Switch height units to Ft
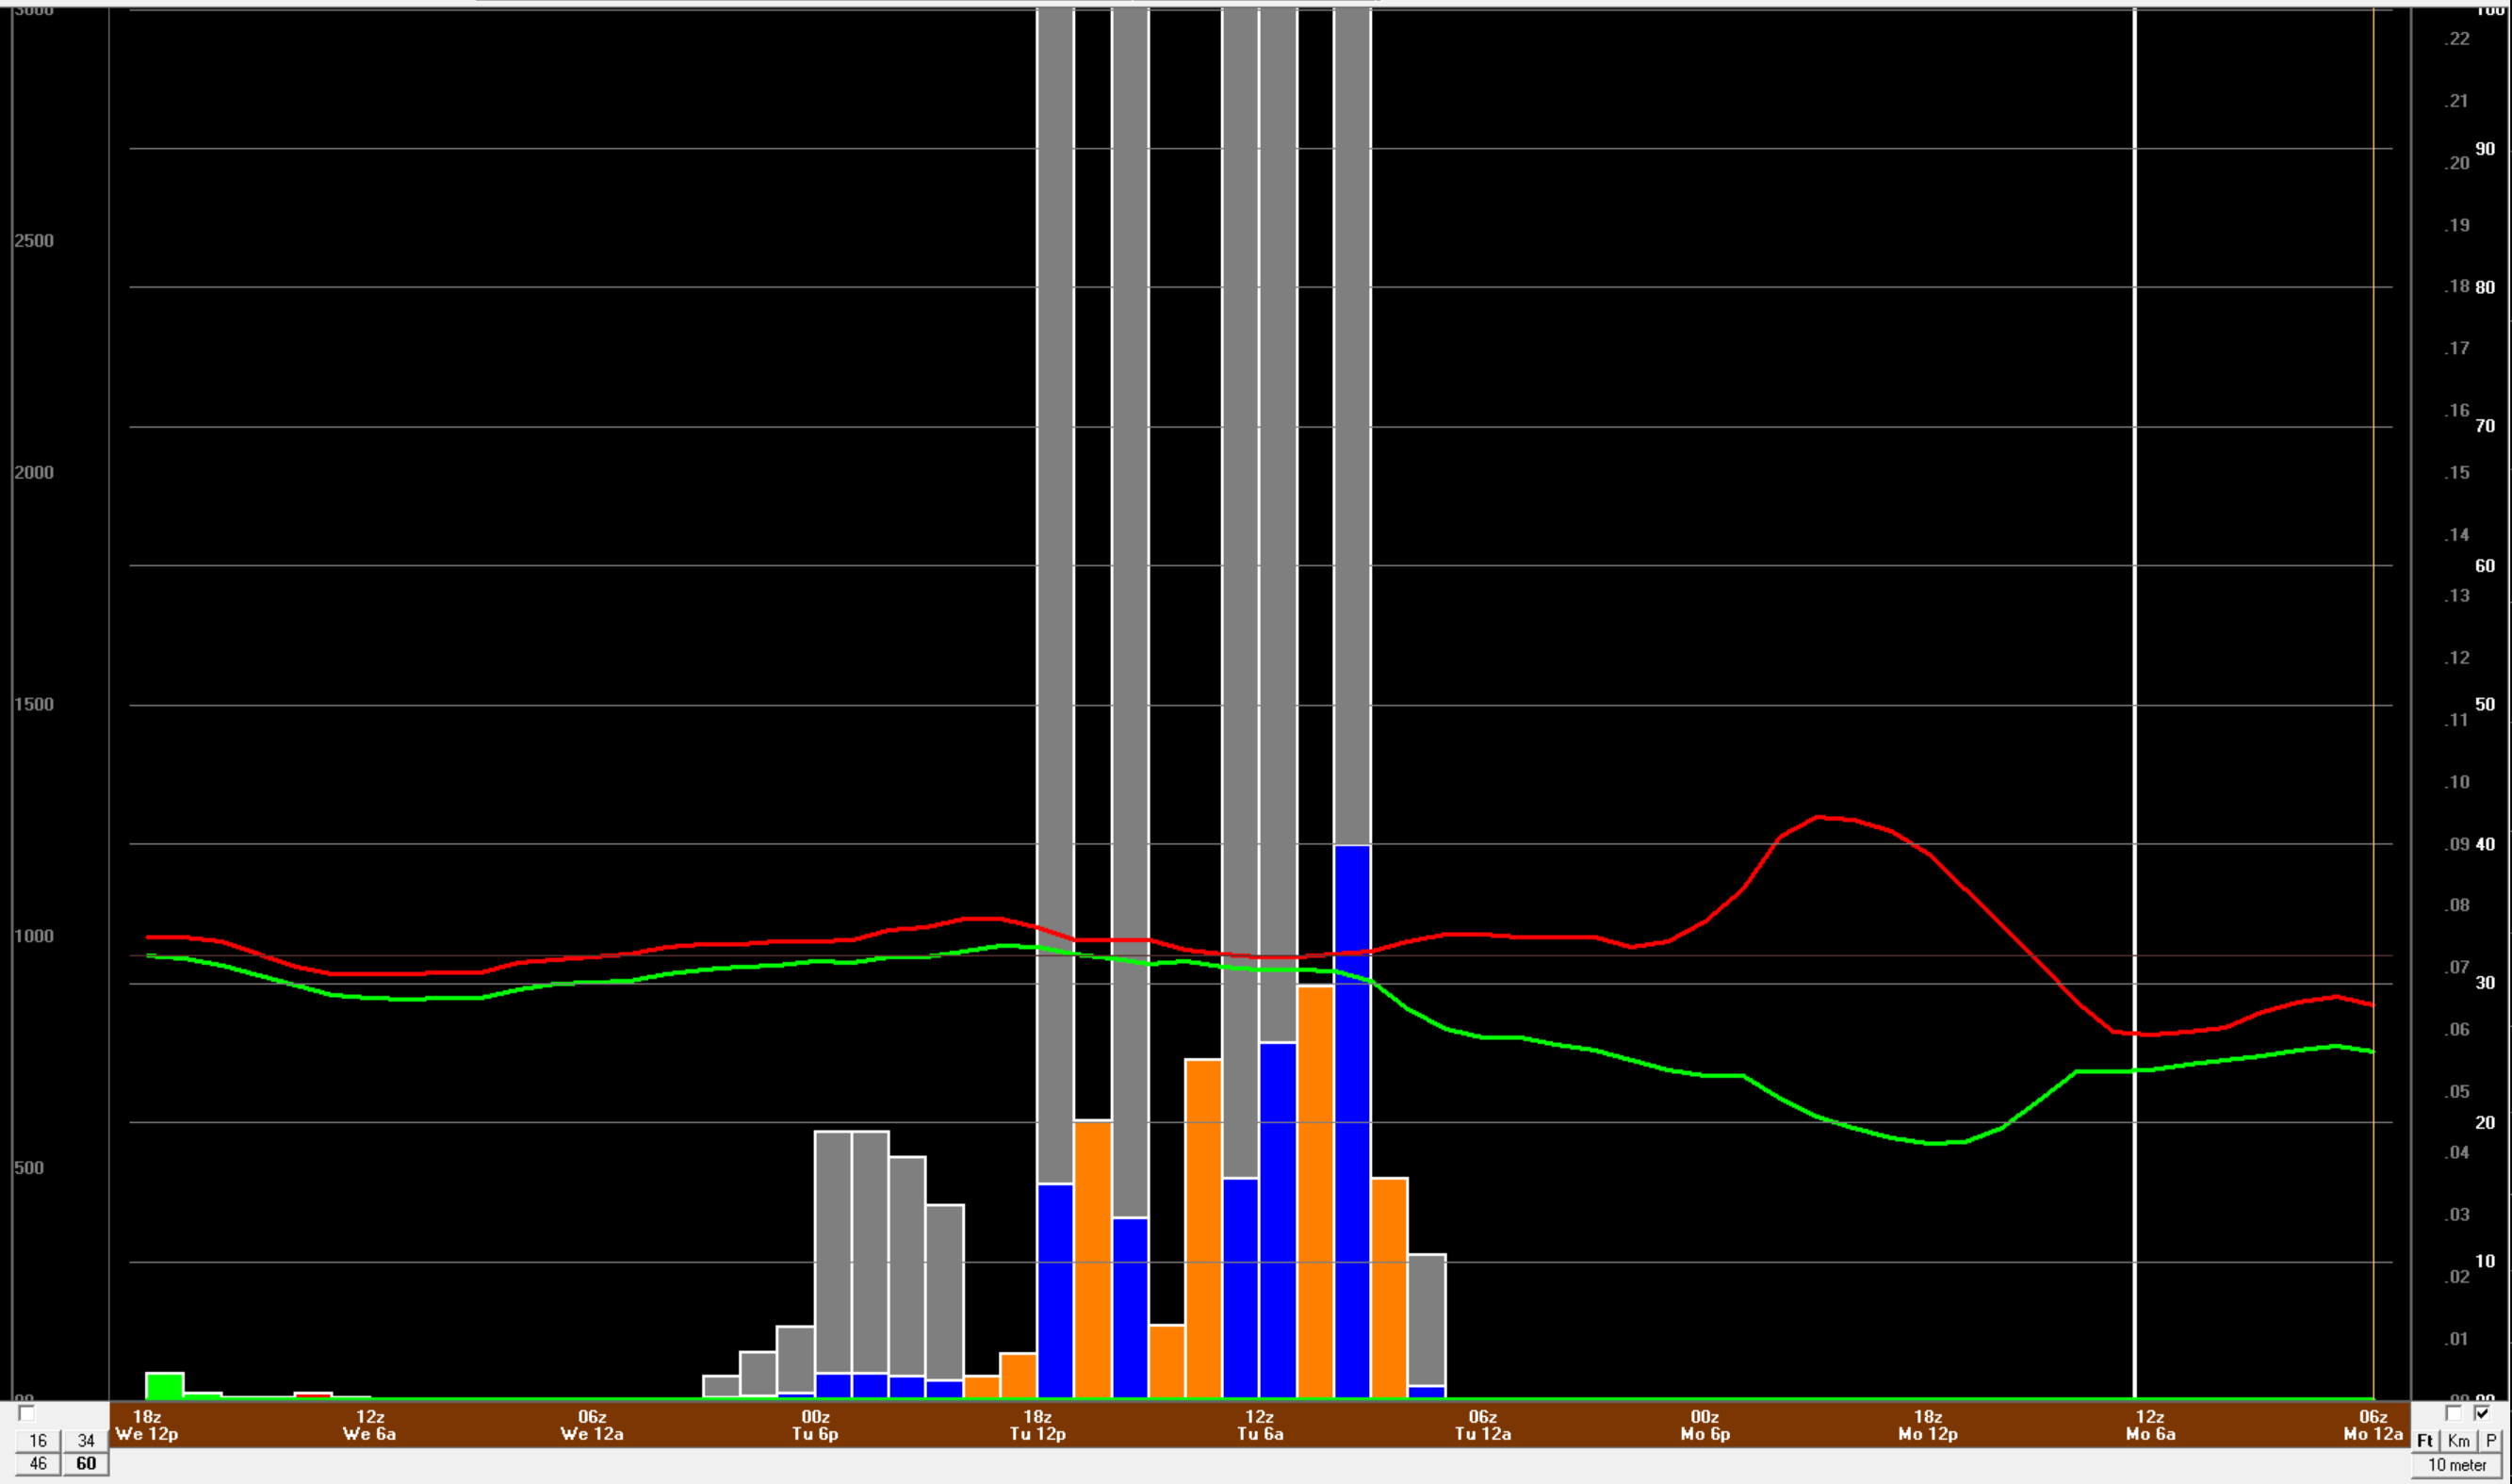 (x=2425, y=1440)
